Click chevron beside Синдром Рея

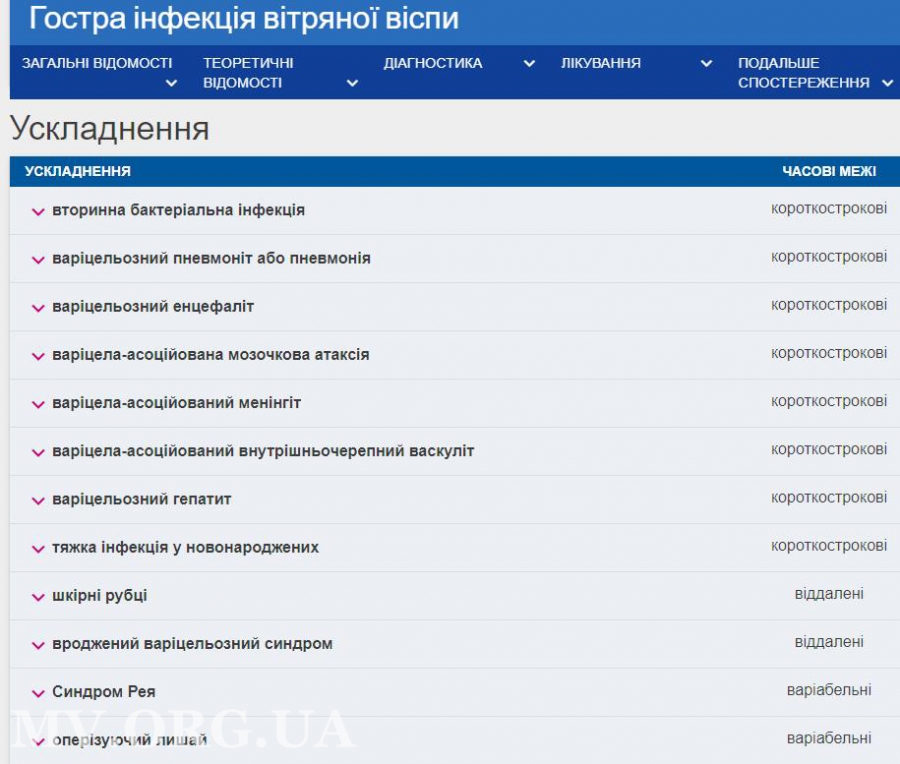click(38, 693)
